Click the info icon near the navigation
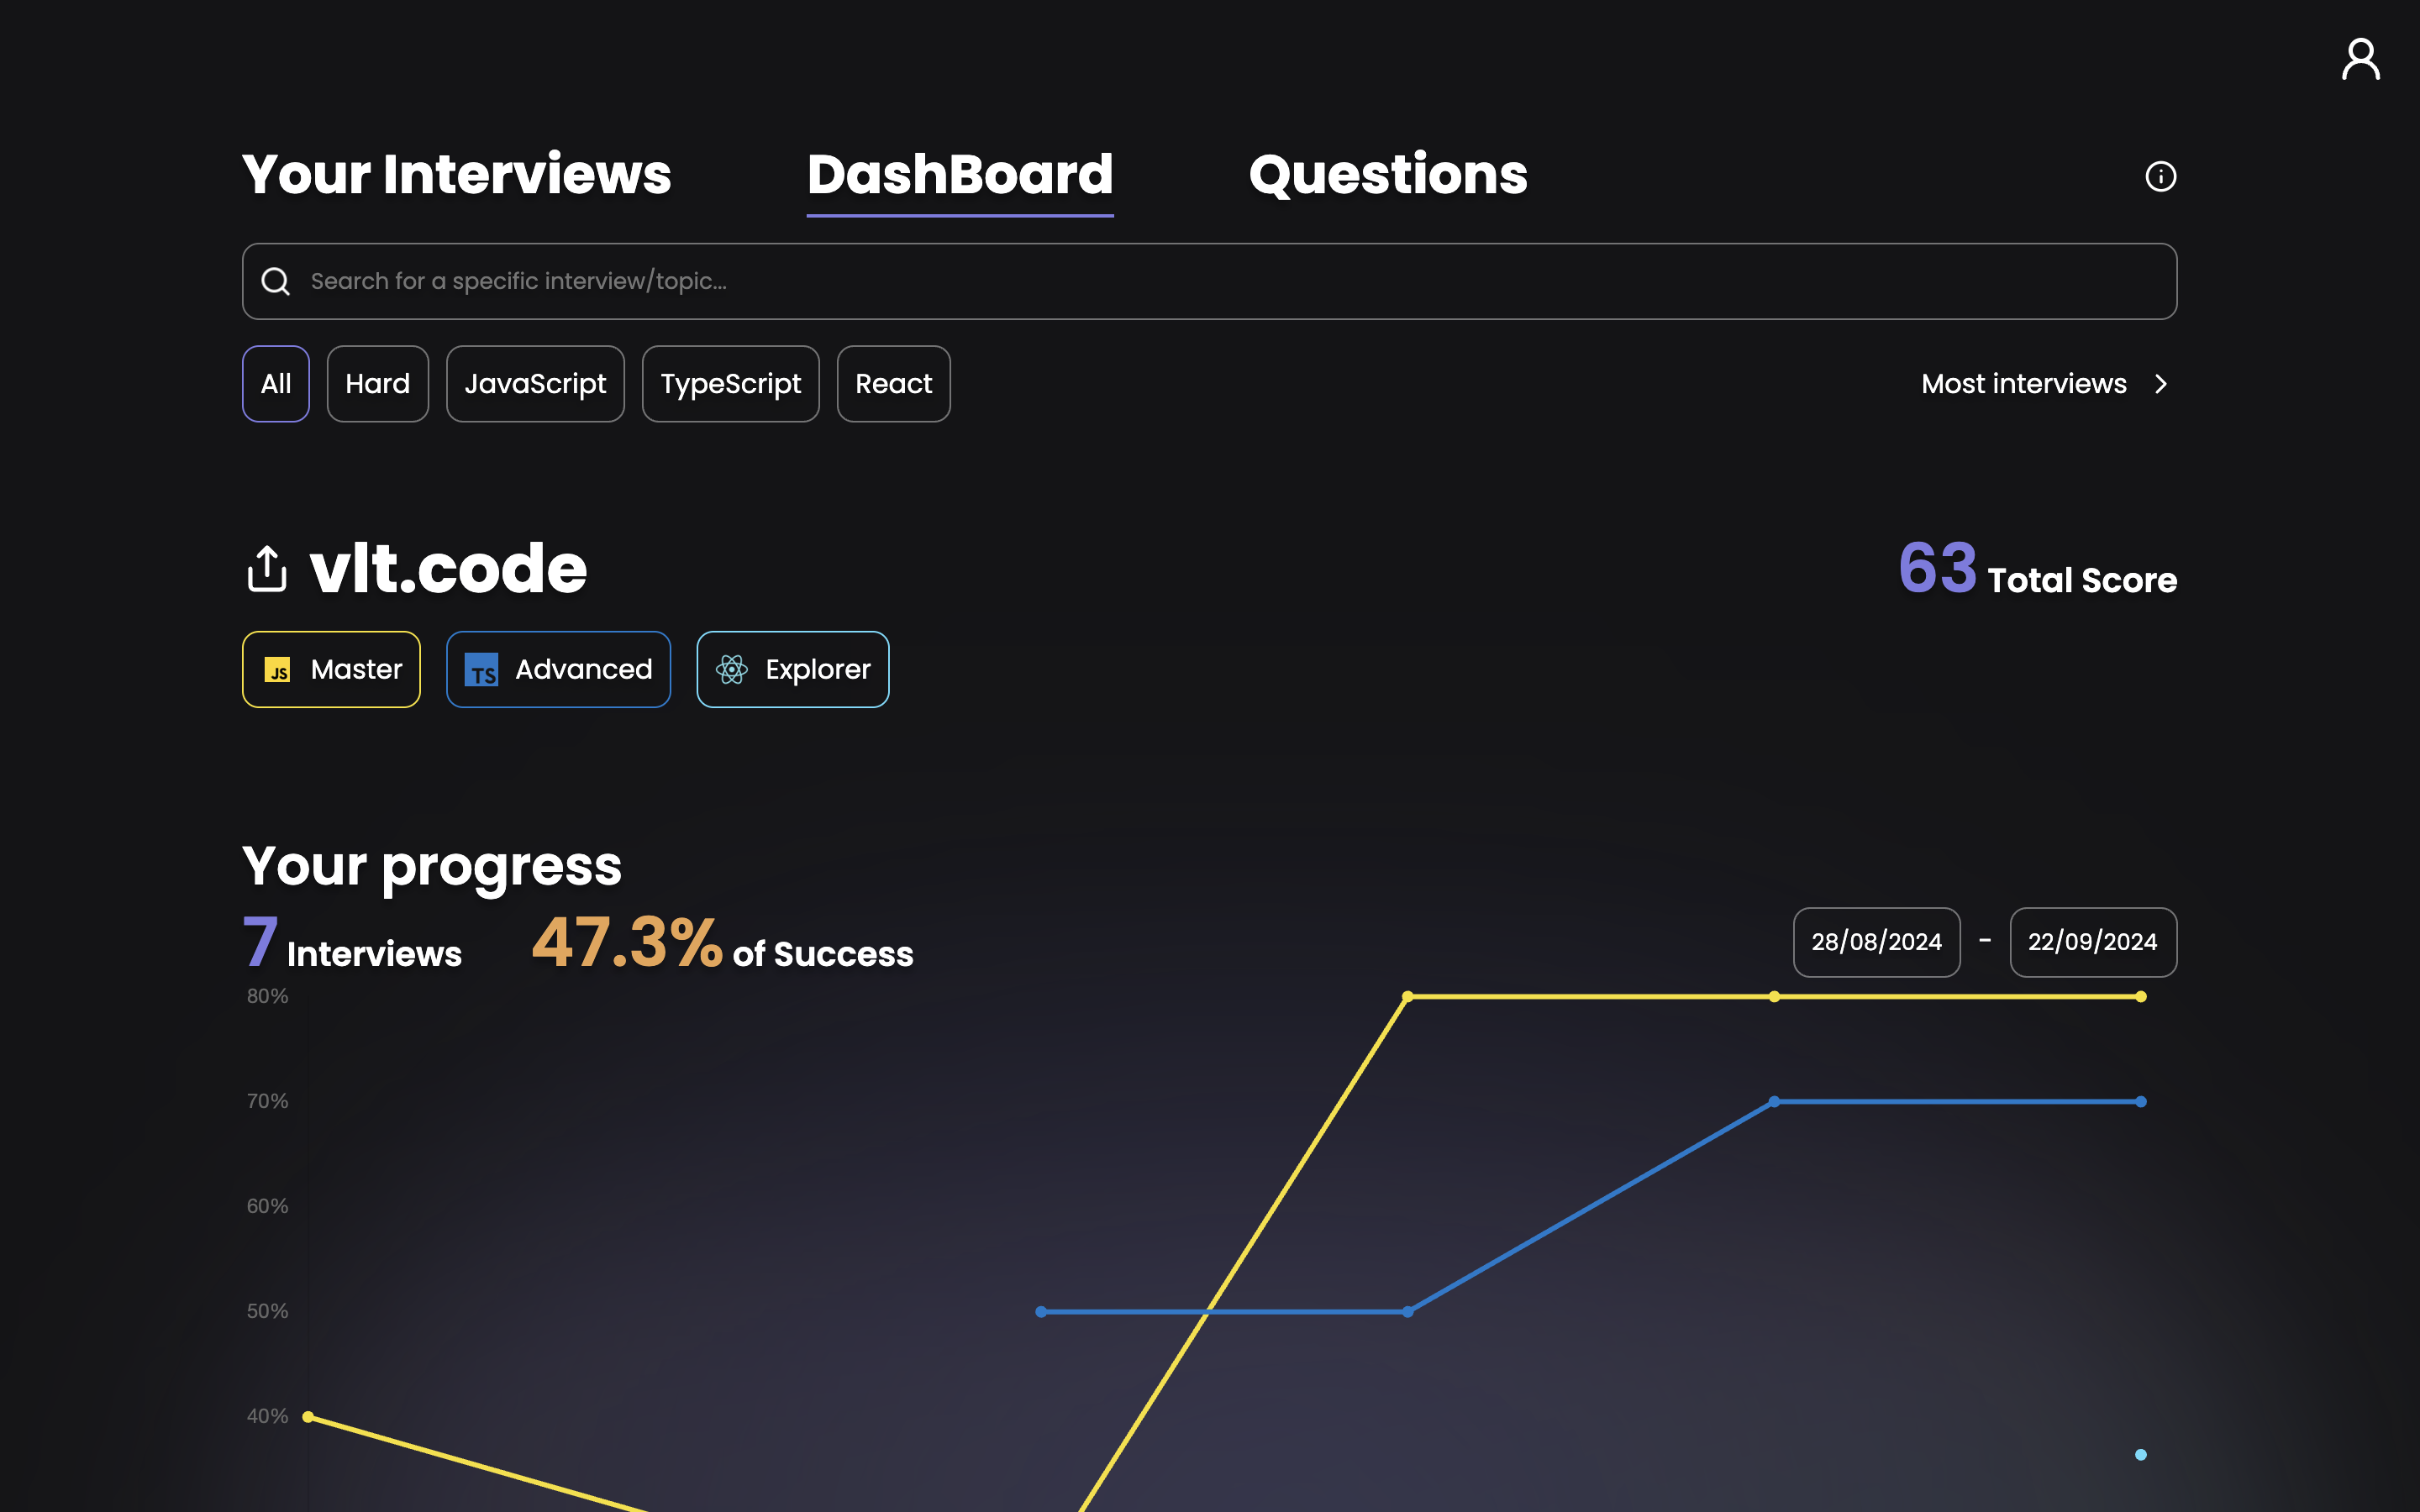 2161,176
